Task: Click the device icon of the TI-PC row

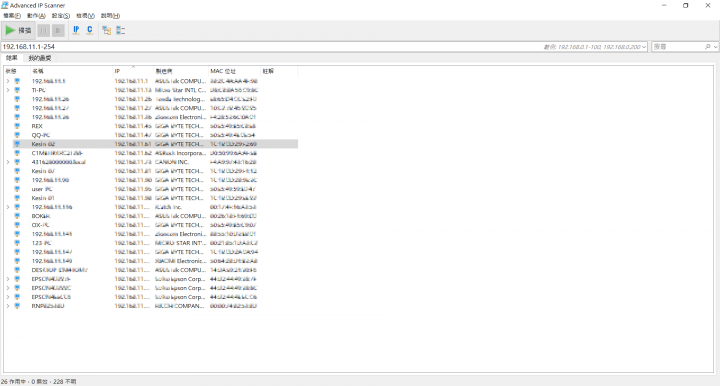Action: point(17,90)
